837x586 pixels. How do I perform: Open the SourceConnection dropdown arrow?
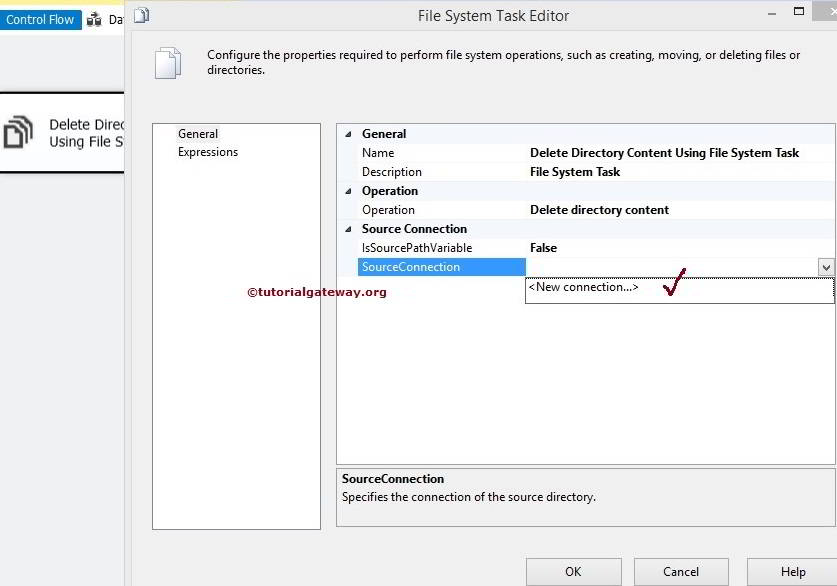pyautogui.click(x=826, y=266)
